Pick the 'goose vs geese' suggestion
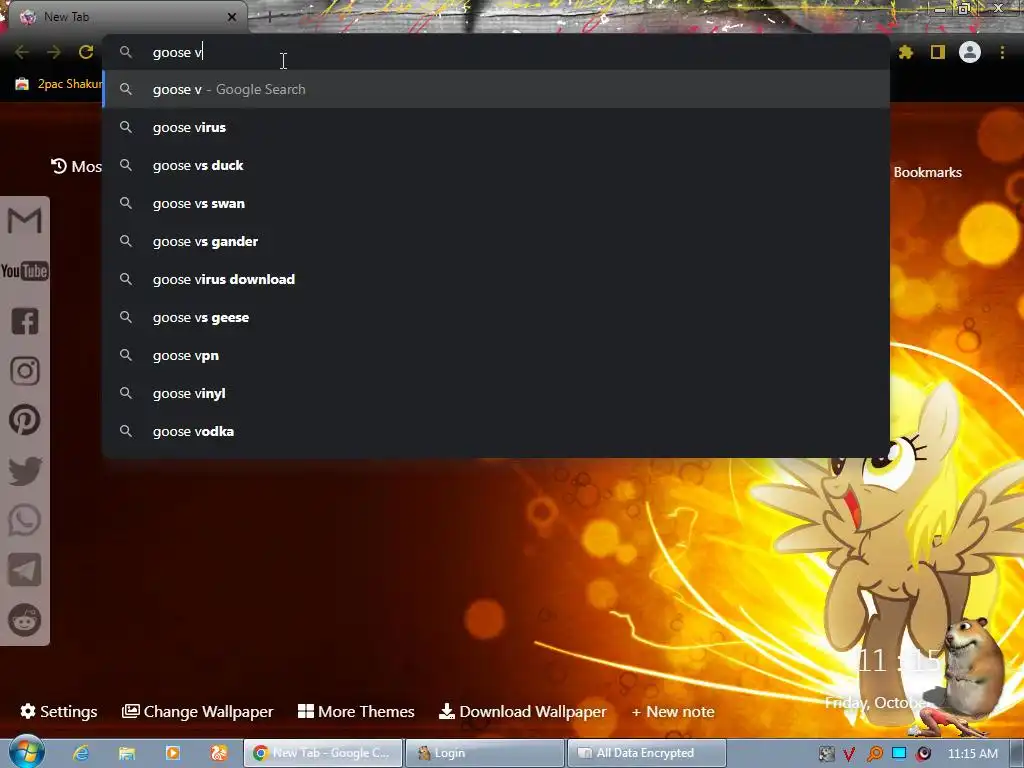Screen dimensions: 1024x768 [496, 317]
